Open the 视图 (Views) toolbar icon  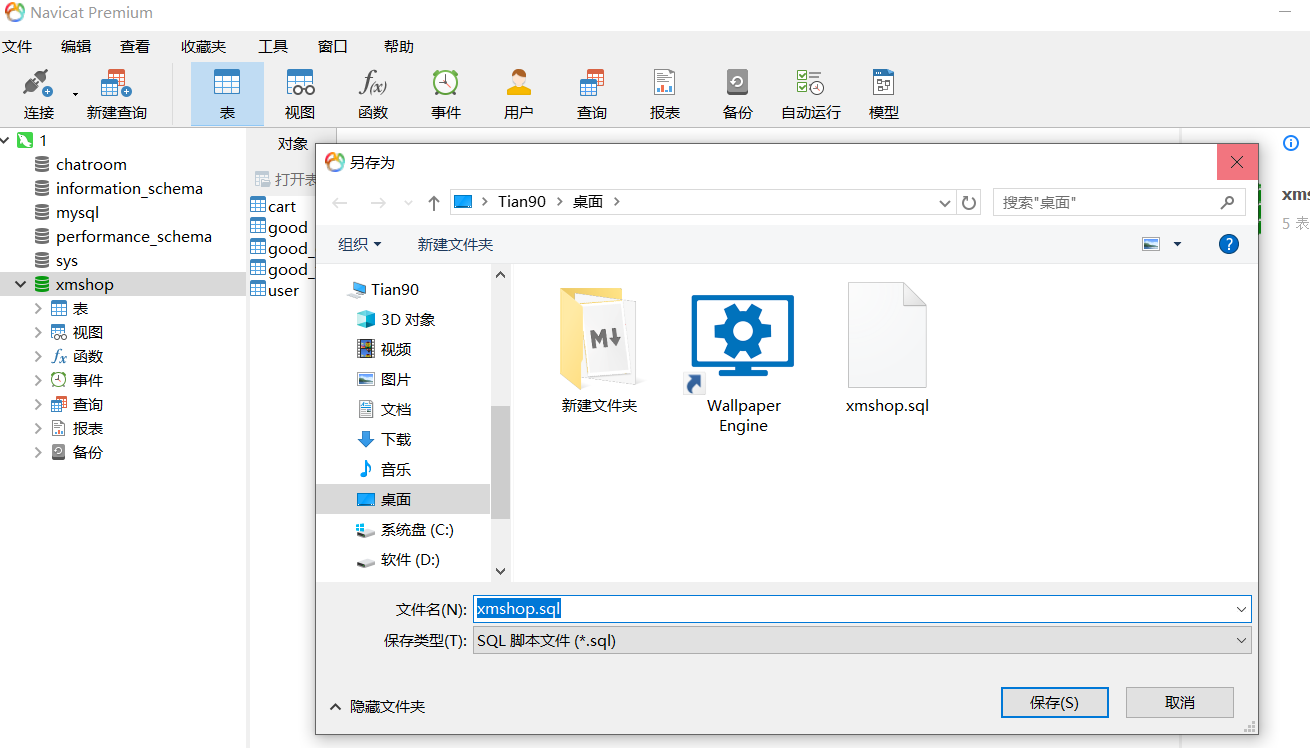299,92
